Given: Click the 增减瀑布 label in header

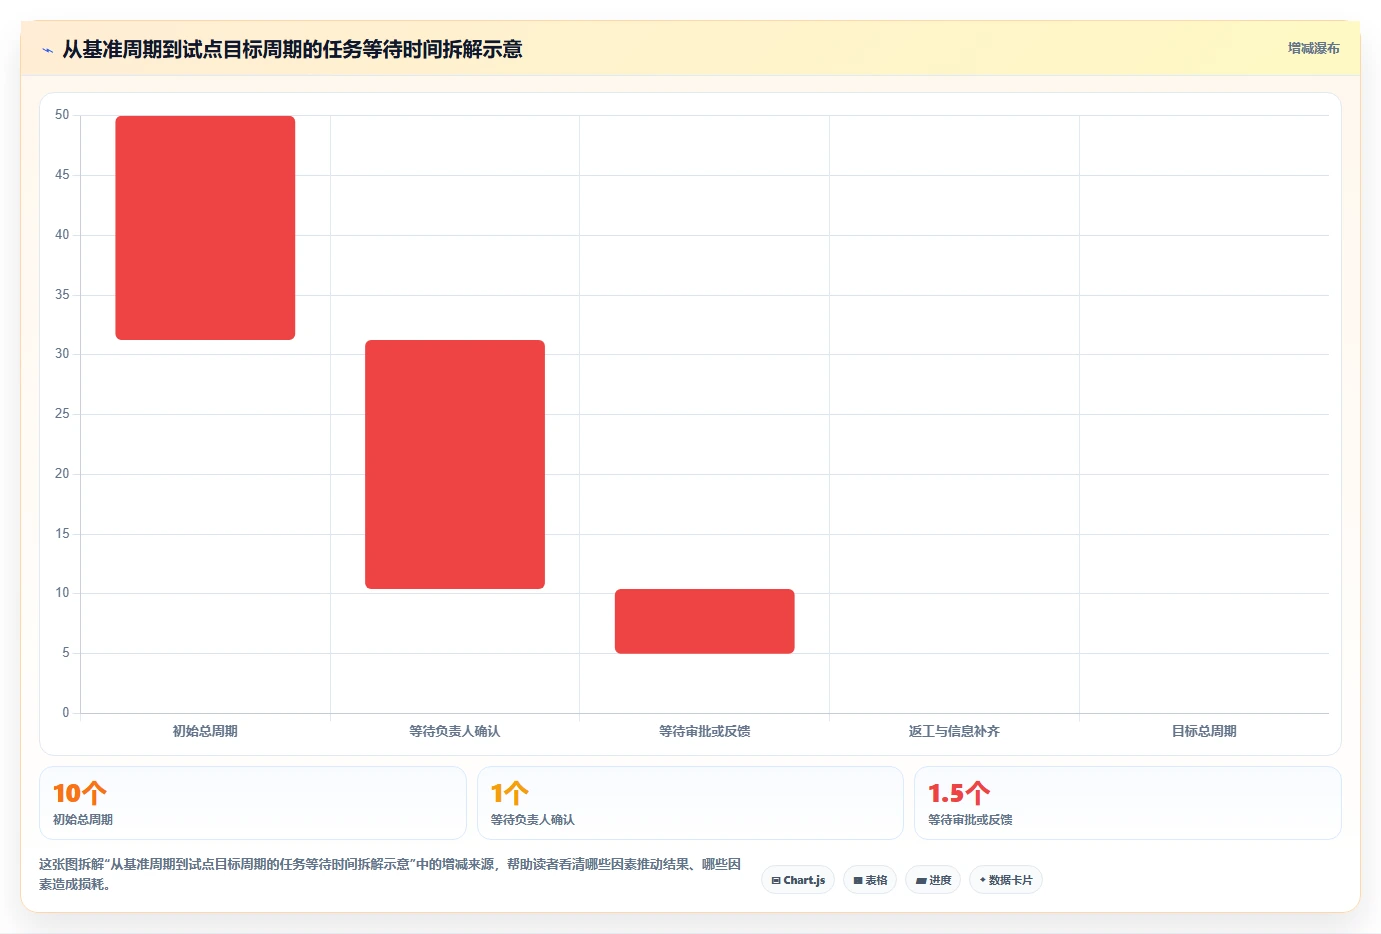Looking at the screenshot, I should [1313, 48].
